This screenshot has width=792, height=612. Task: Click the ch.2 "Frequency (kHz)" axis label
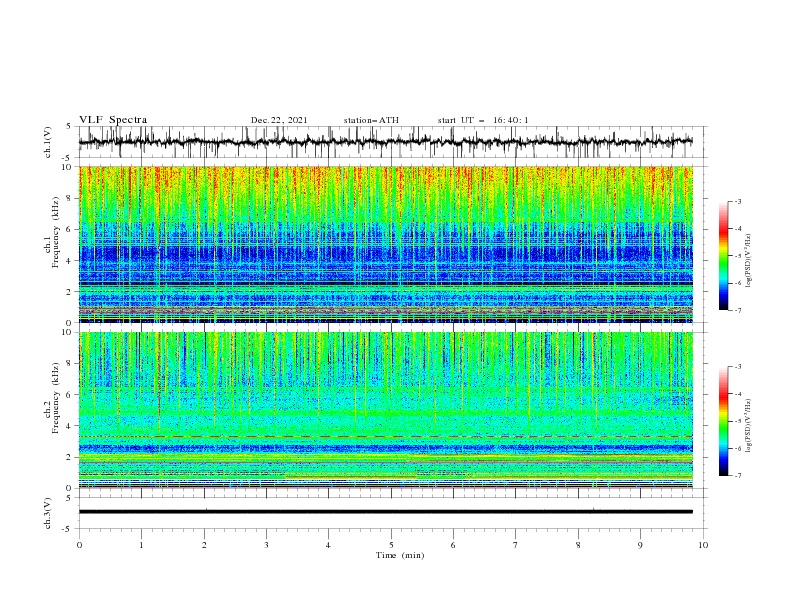56,398
